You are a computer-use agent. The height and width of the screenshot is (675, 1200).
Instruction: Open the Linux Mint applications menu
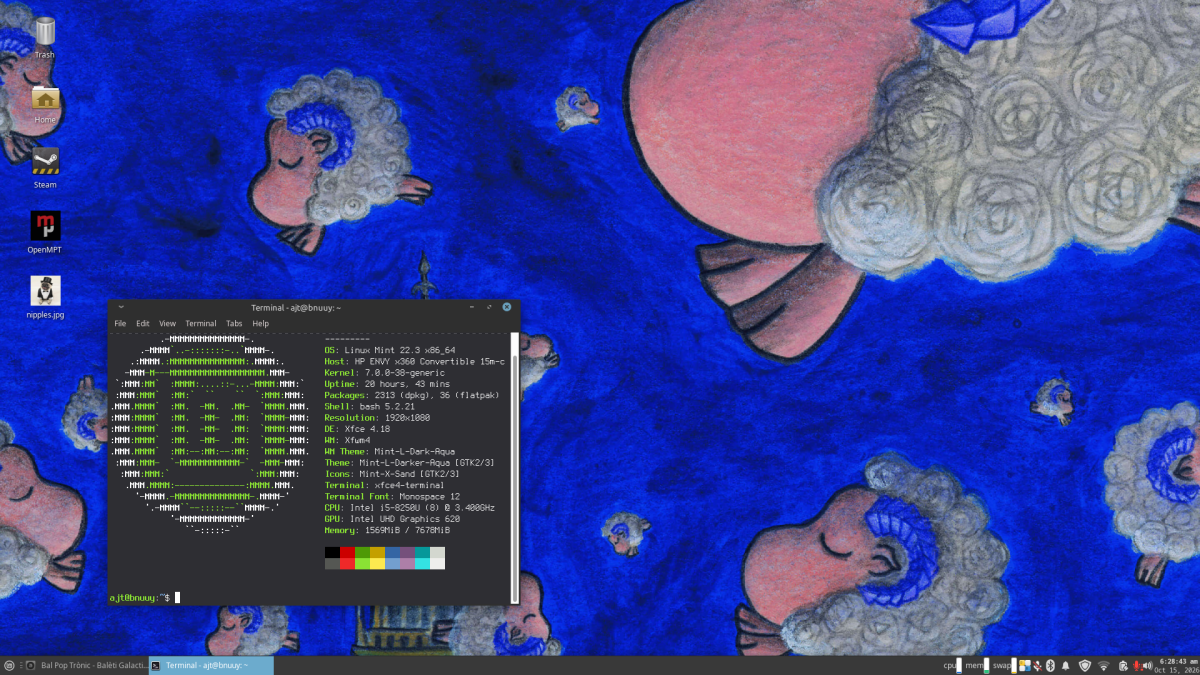pyautogui.click(x=8, y=665)
